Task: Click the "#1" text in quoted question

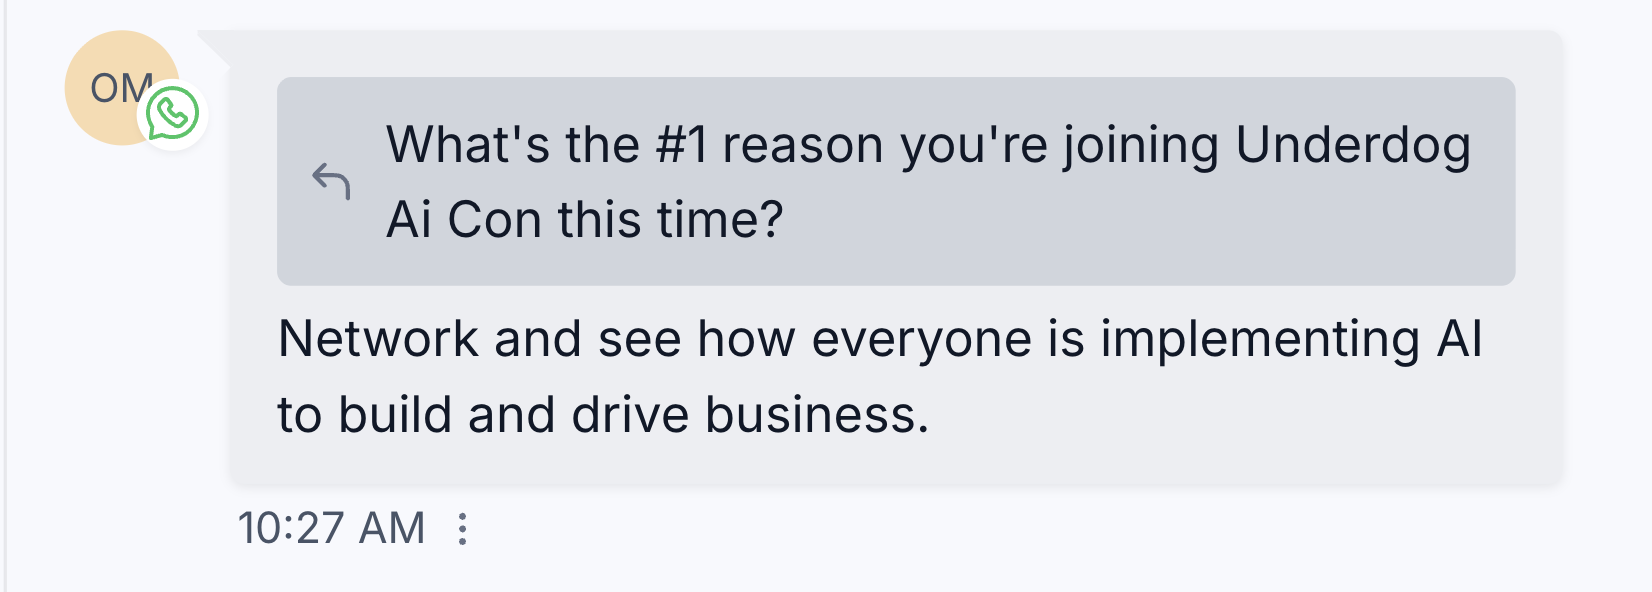Action: click(x=681, y=146)
